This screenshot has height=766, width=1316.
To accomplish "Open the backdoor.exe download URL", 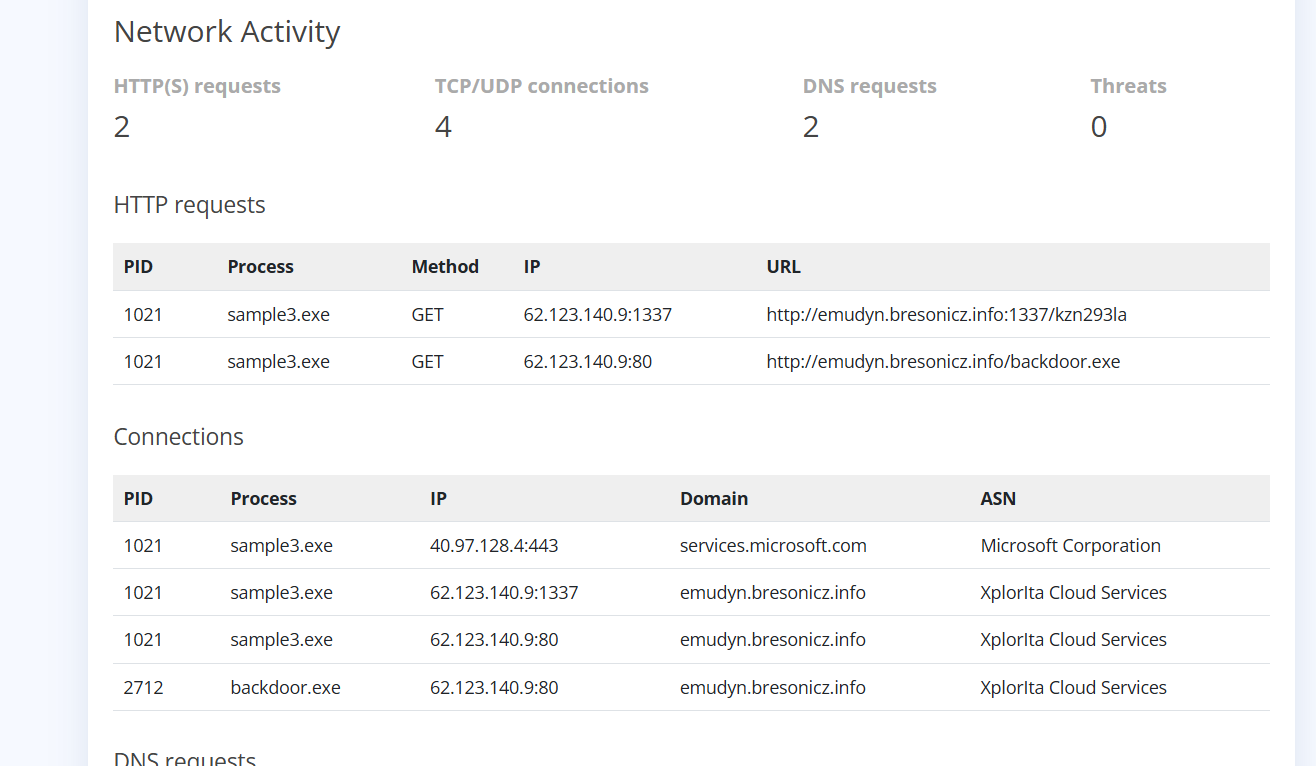I will 943,362.
